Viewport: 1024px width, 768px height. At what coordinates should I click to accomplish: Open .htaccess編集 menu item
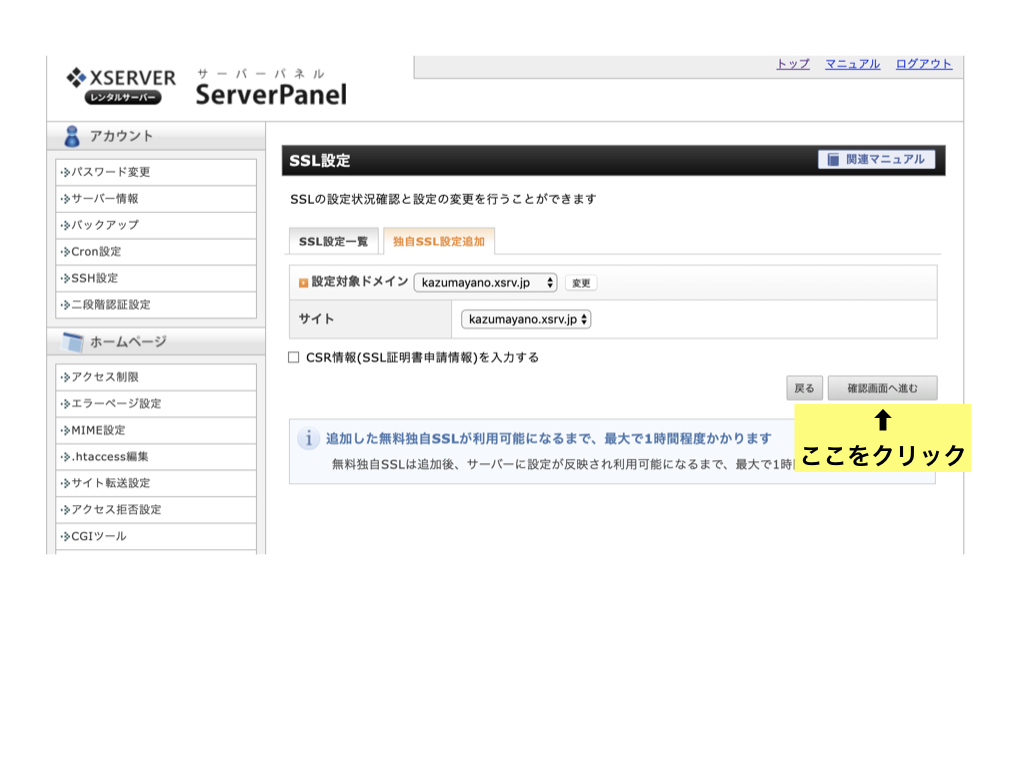pyautogui.click(x=156, y=456)
